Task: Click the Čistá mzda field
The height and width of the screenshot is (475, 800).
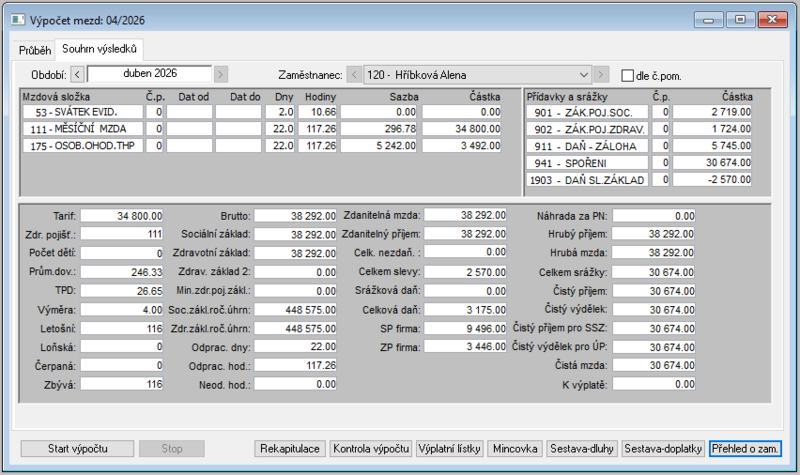Action: tap(654, 365)
